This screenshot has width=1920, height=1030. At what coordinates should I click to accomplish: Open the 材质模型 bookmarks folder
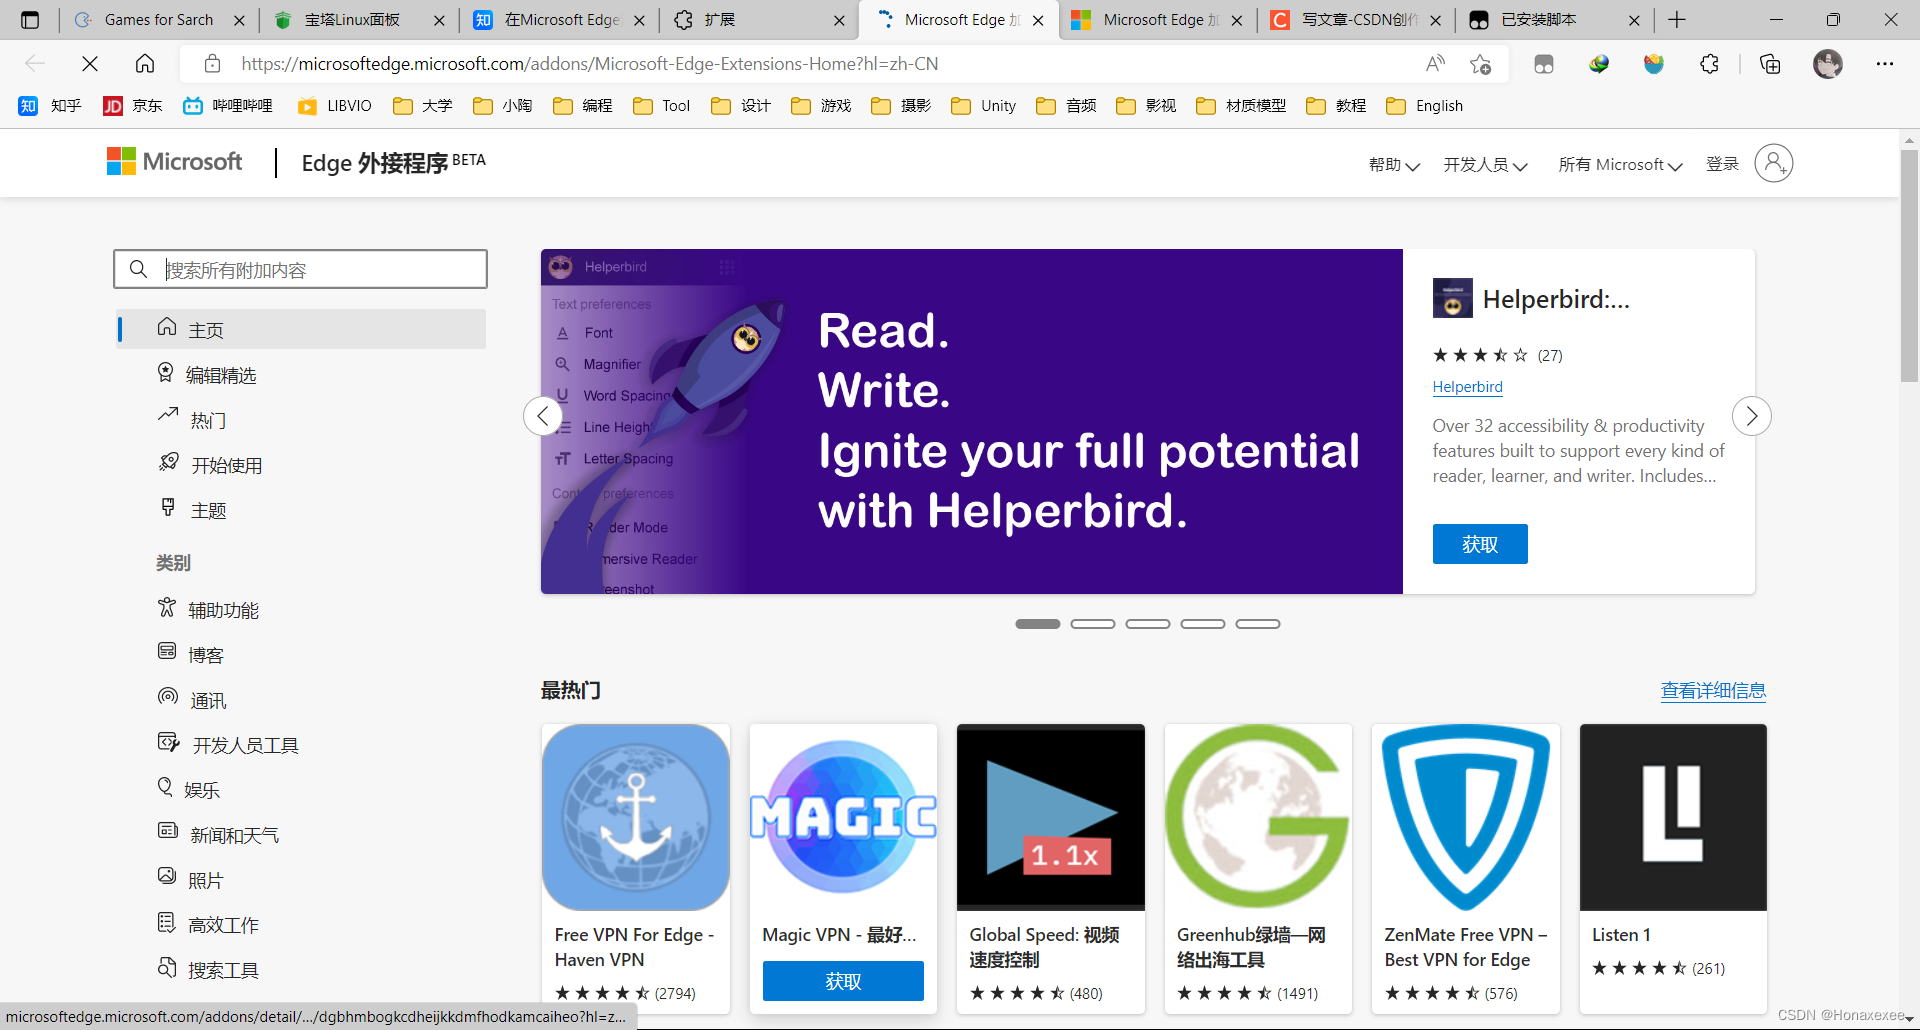pyautogui.click(x=1241, y=106)
